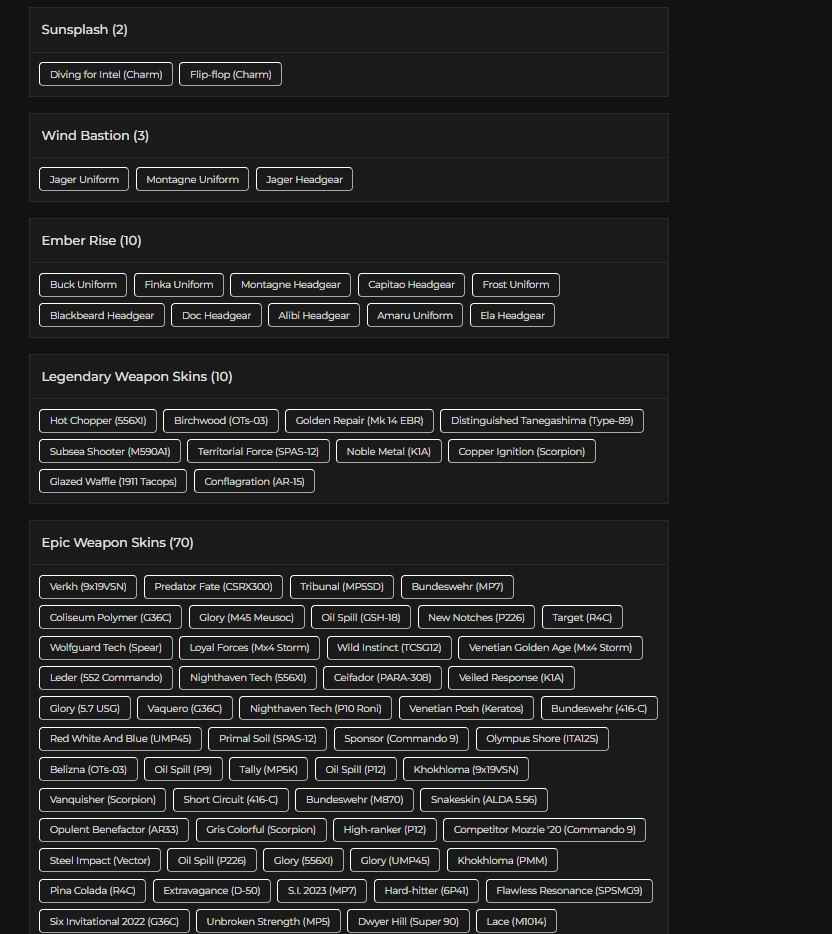Click the Diving for Intel (Charm) tag
The height and width of the screenshot is (934, 832).
pyautogui.click(x=106, y=74)
